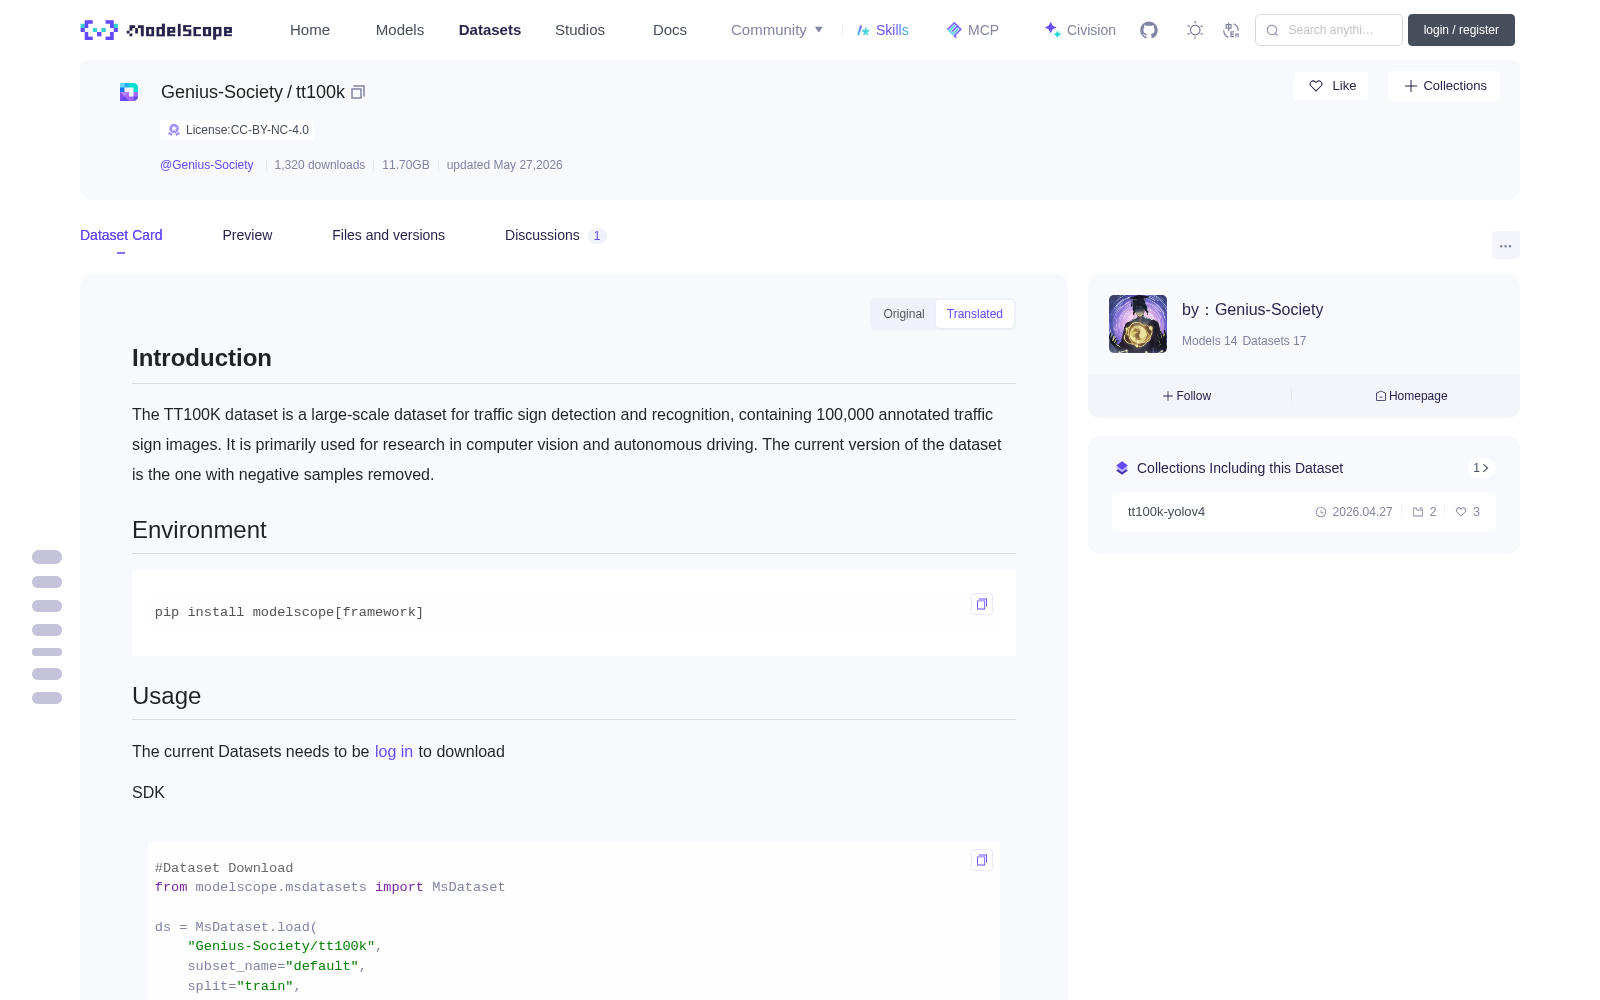Click the License CC-BY-NC-4.0 badge
This screenshot has width=1600, height=1000.
[x=237, y=130]
